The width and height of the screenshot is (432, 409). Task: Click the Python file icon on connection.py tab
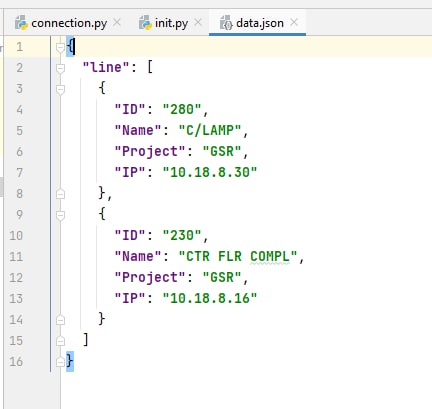[21, 23]
